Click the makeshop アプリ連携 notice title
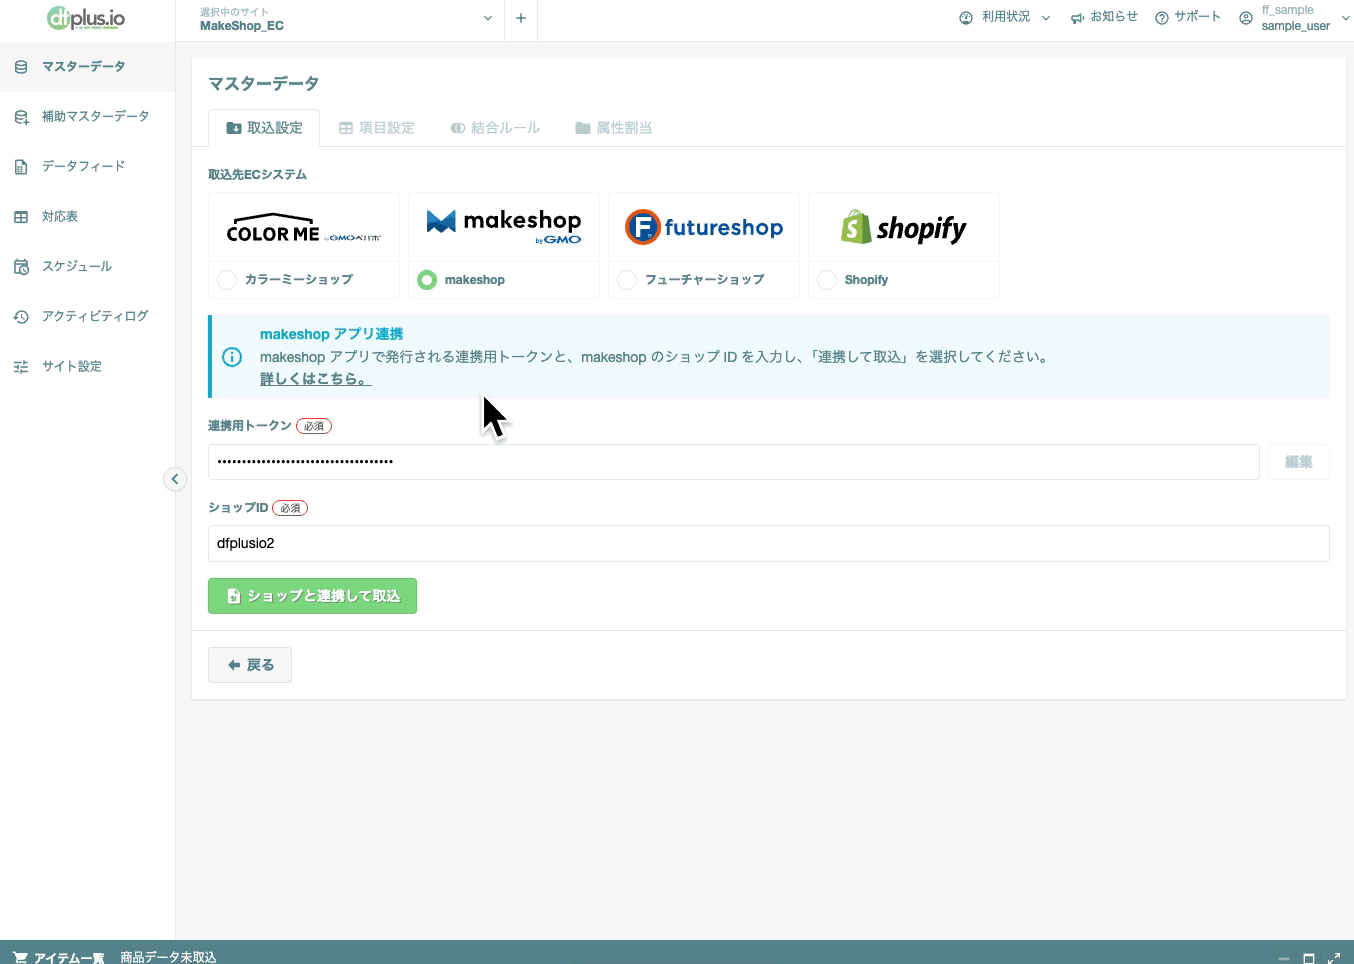Viewport: 1354px width, 964px height. point(332,334)
